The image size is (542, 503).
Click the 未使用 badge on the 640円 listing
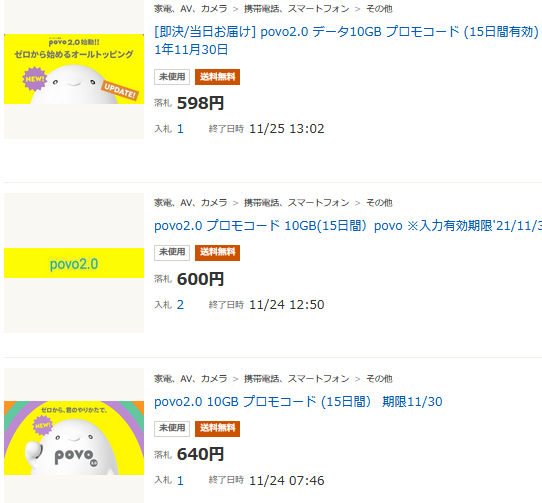click(x=172, y=428)
